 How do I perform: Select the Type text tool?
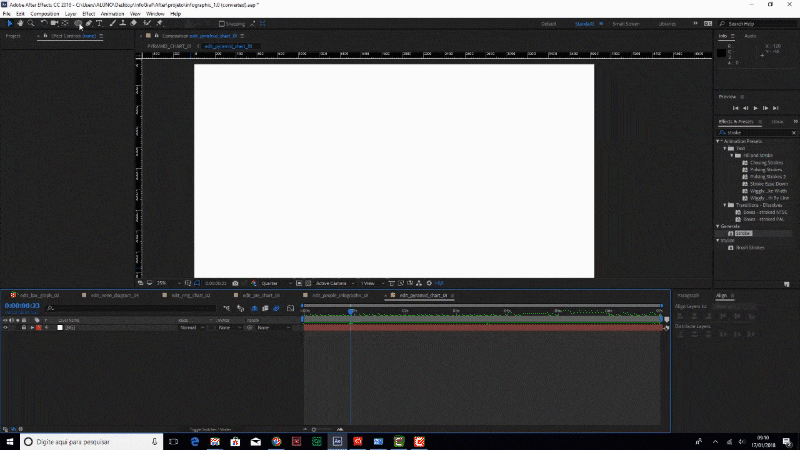[99, 23]
